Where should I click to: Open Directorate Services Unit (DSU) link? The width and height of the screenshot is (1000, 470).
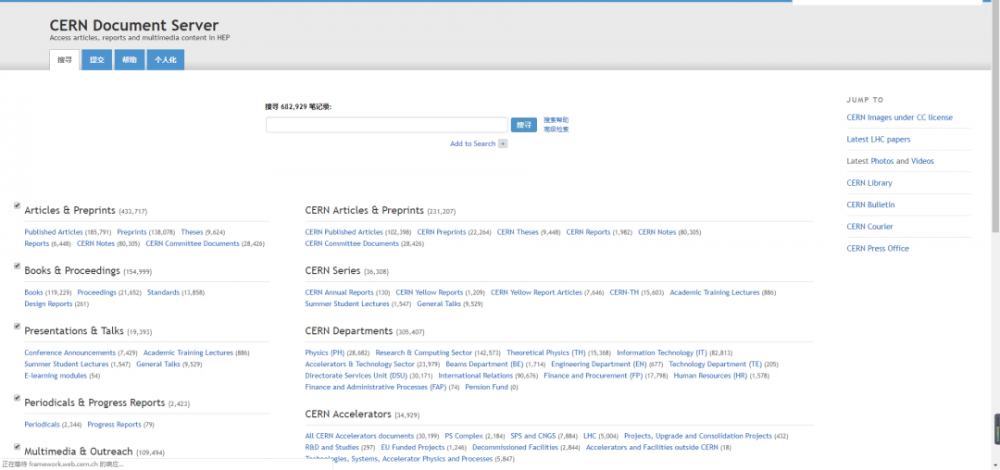tap(356, 376)
